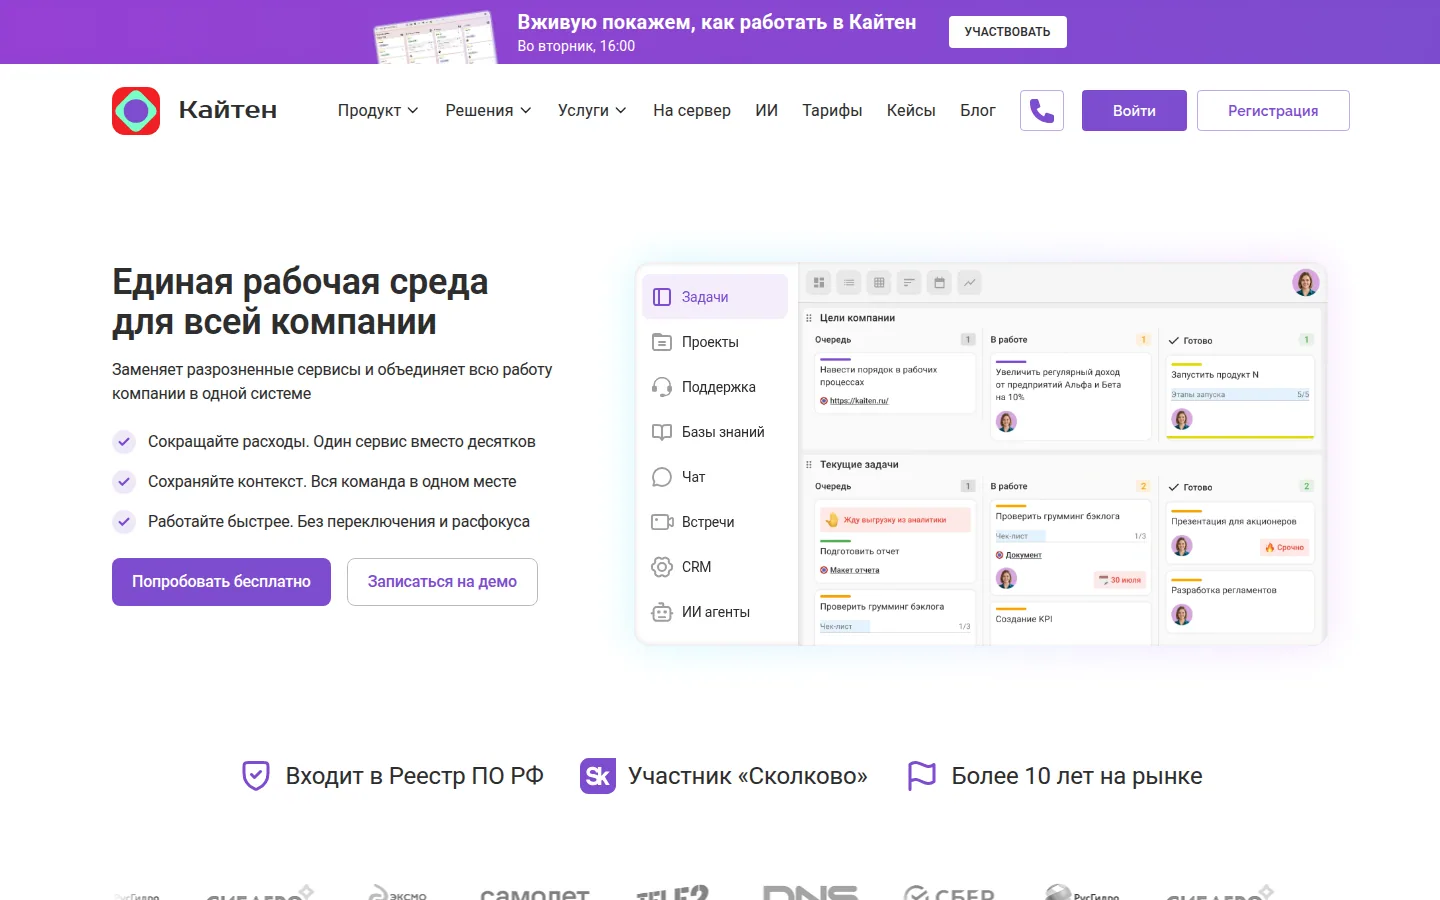The width and height of the screenshot is (1440, 900).
Task: Click the Цели компании section header
Action: [x=857, y=318]
